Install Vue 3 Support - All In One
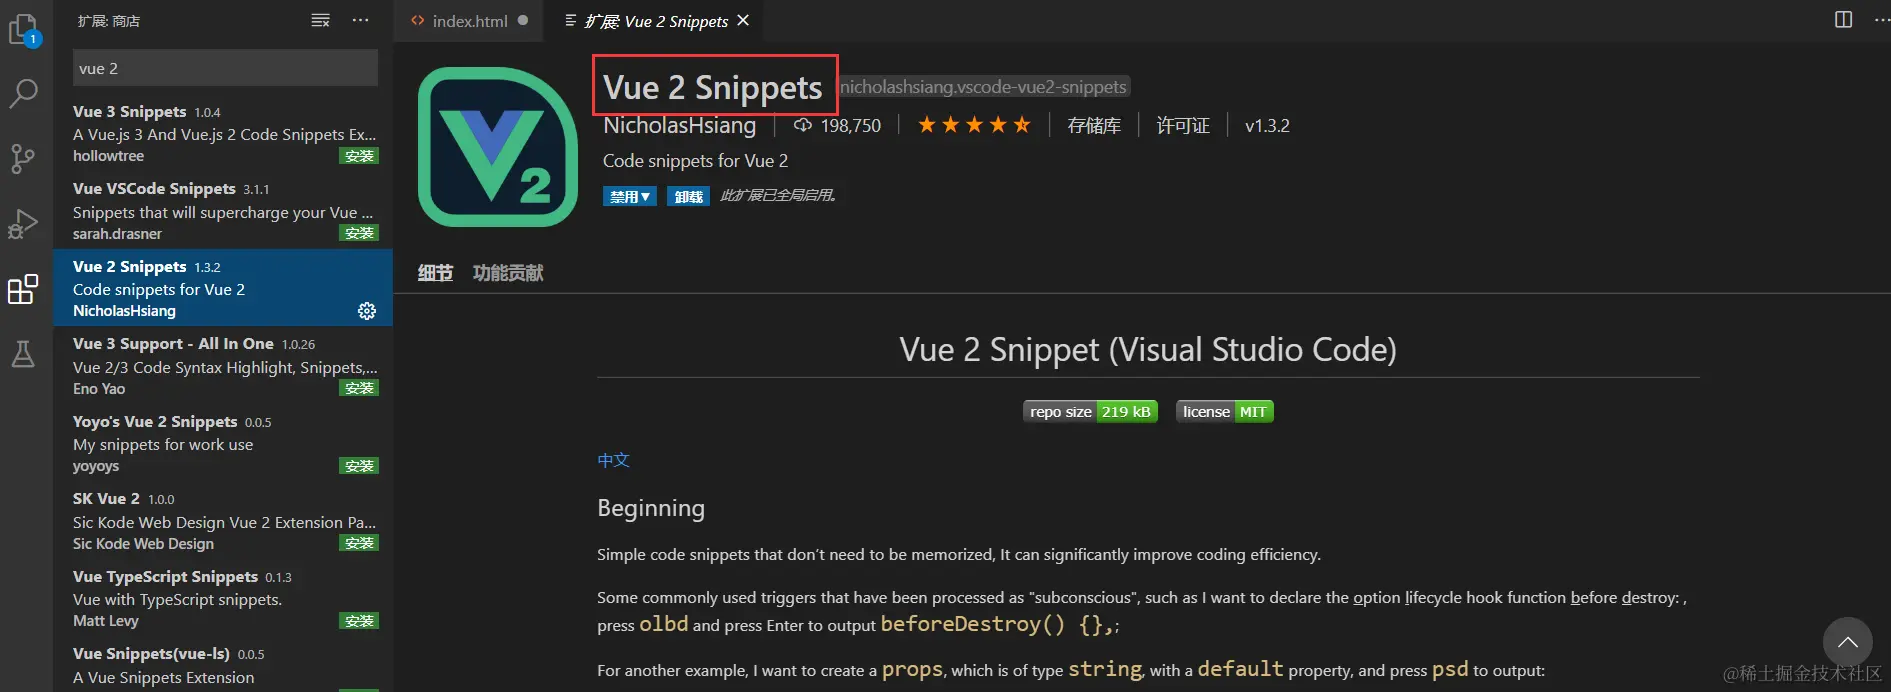Screen dimensions: 1891x692 (359, 388)
